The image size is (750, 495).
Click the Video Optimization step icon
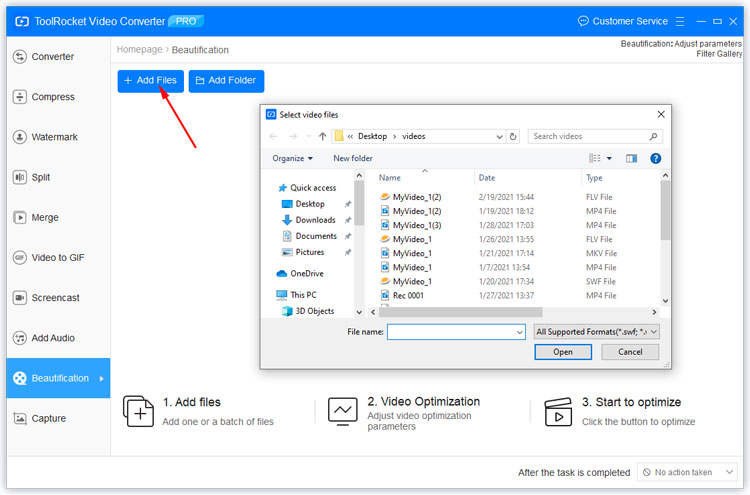click(x=342, y=411)
